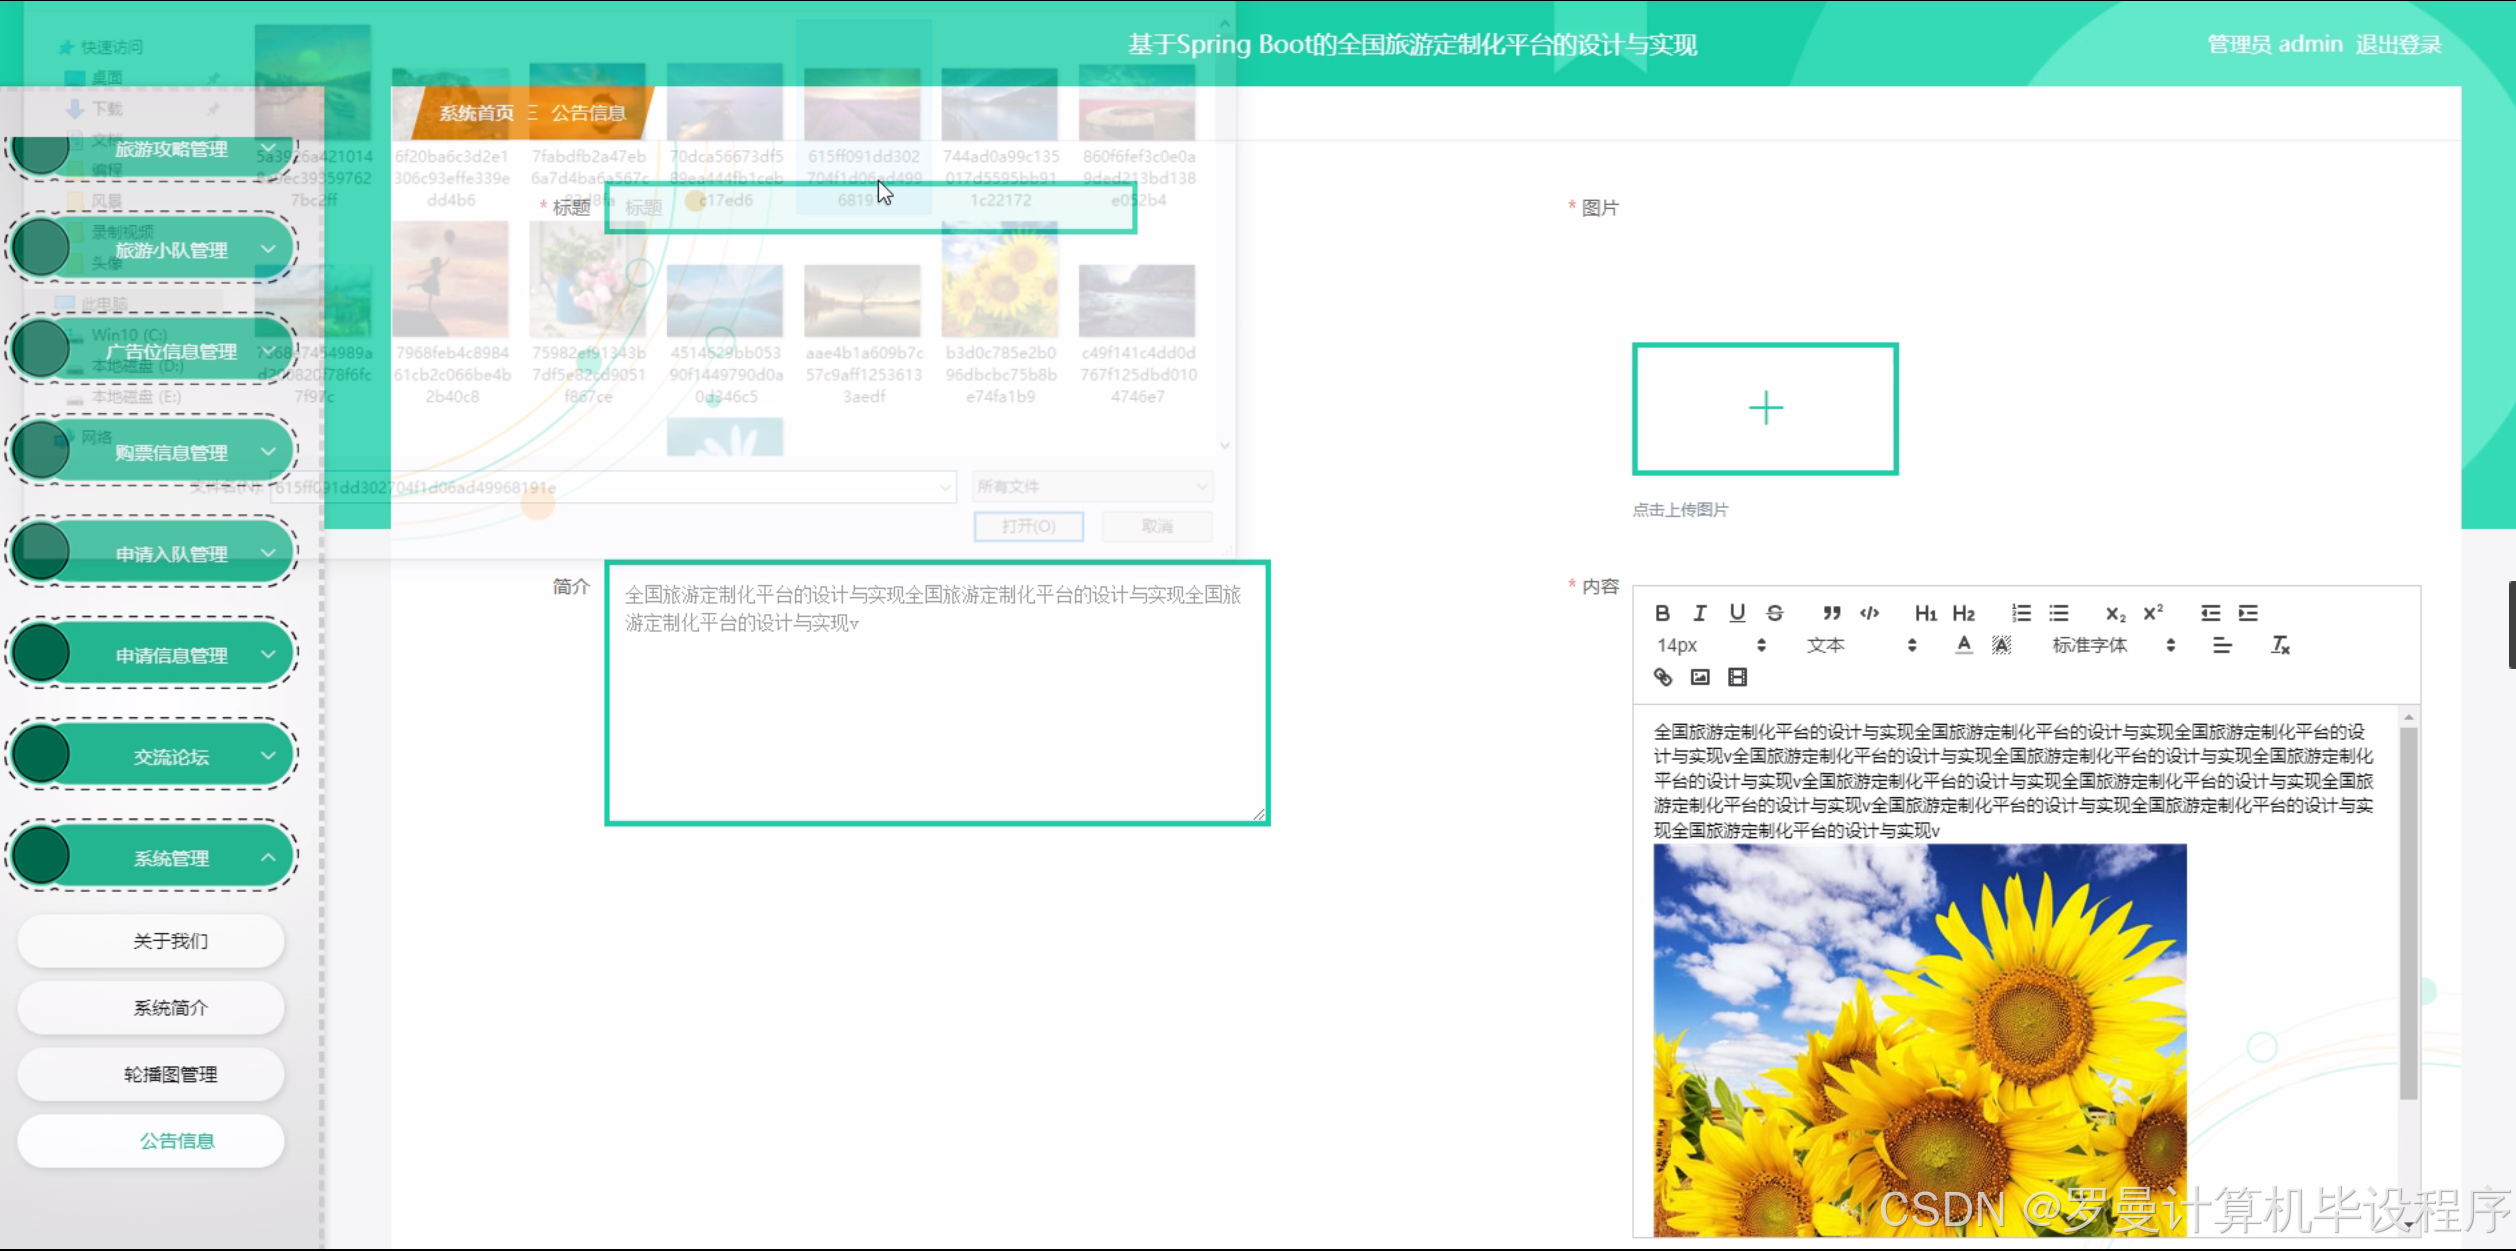
Task: Insert code block with the </> icon
Action: 1869,613
